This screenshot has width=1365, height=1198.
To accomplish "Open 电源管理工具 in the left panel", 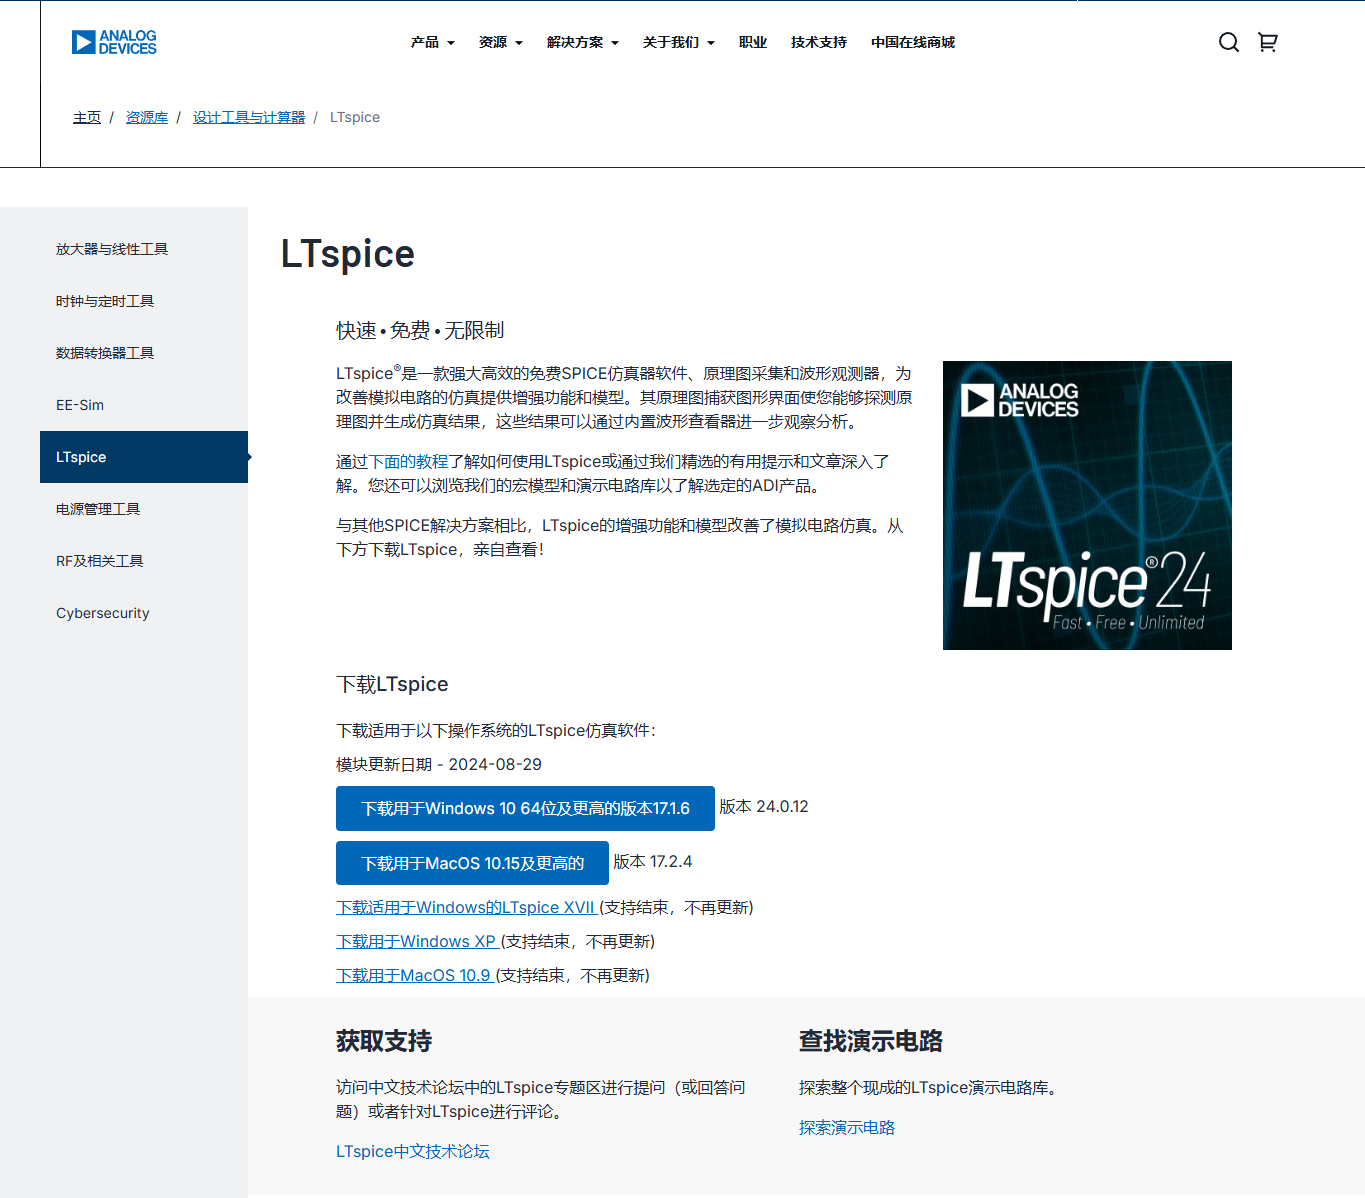I will click(97, 508).
